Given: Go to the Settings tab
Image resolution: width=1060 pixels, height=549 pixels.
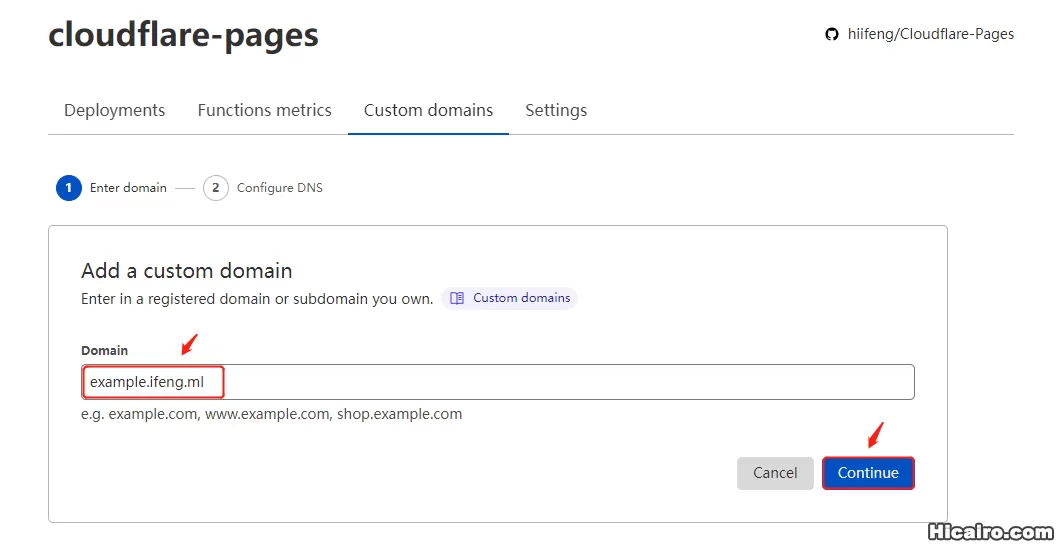Looking at the screenshot, I should (556, 110).
